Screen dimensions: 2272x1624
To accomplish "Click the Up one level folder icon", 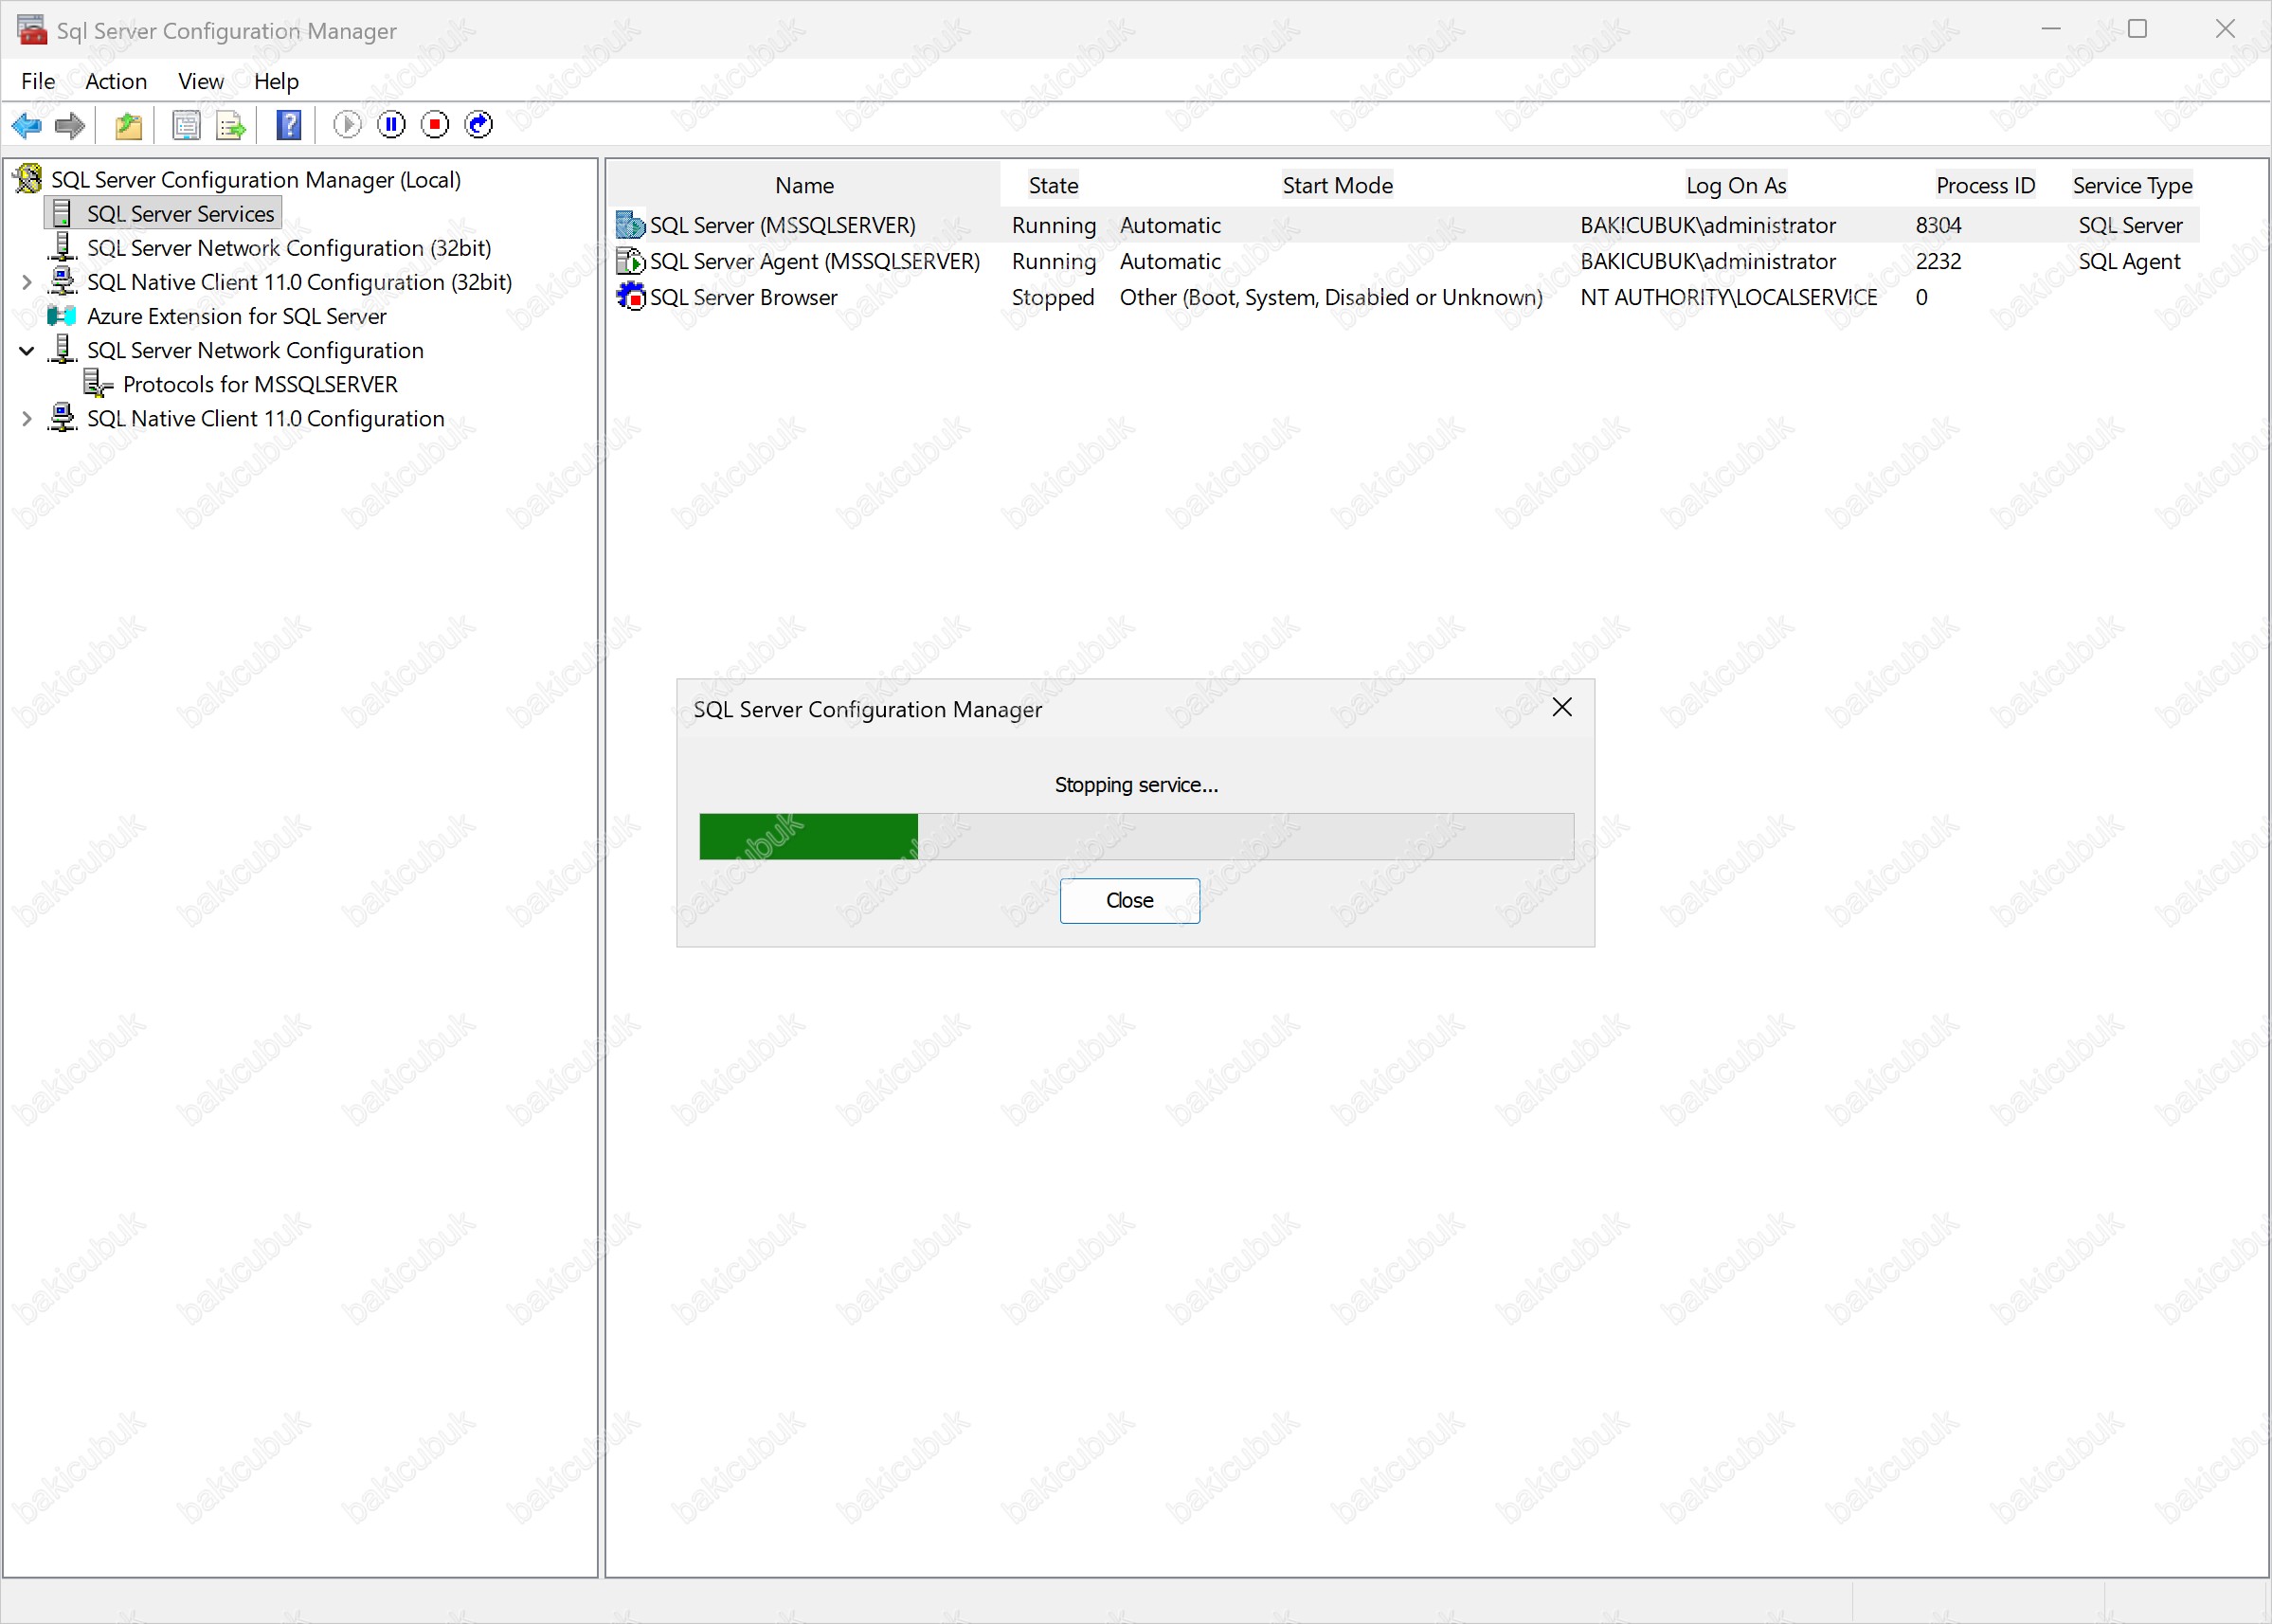I will (129, 125).
